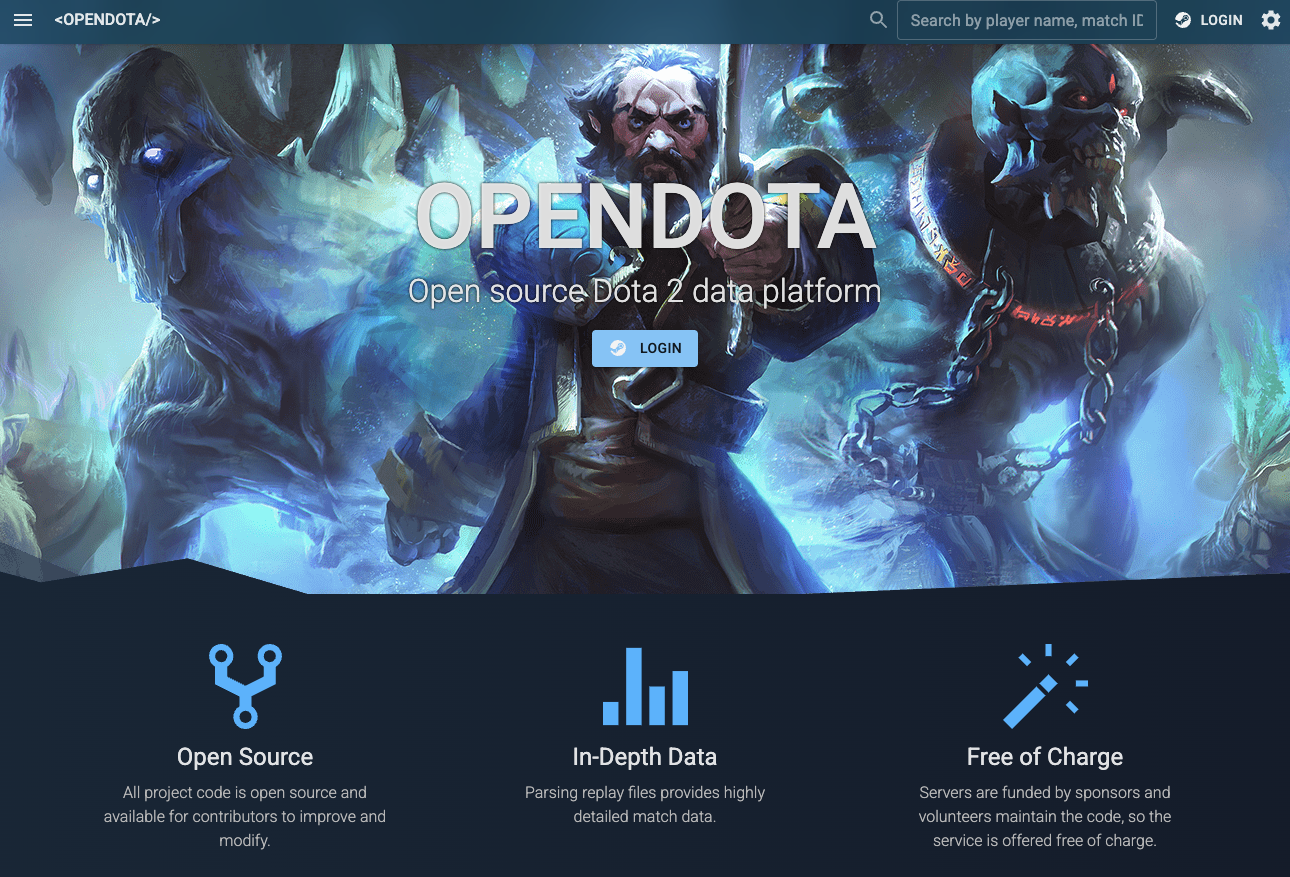The image size is (1290, 877).
Task: Select the Free of Charge heading
Action: (x=1045, y=757)
